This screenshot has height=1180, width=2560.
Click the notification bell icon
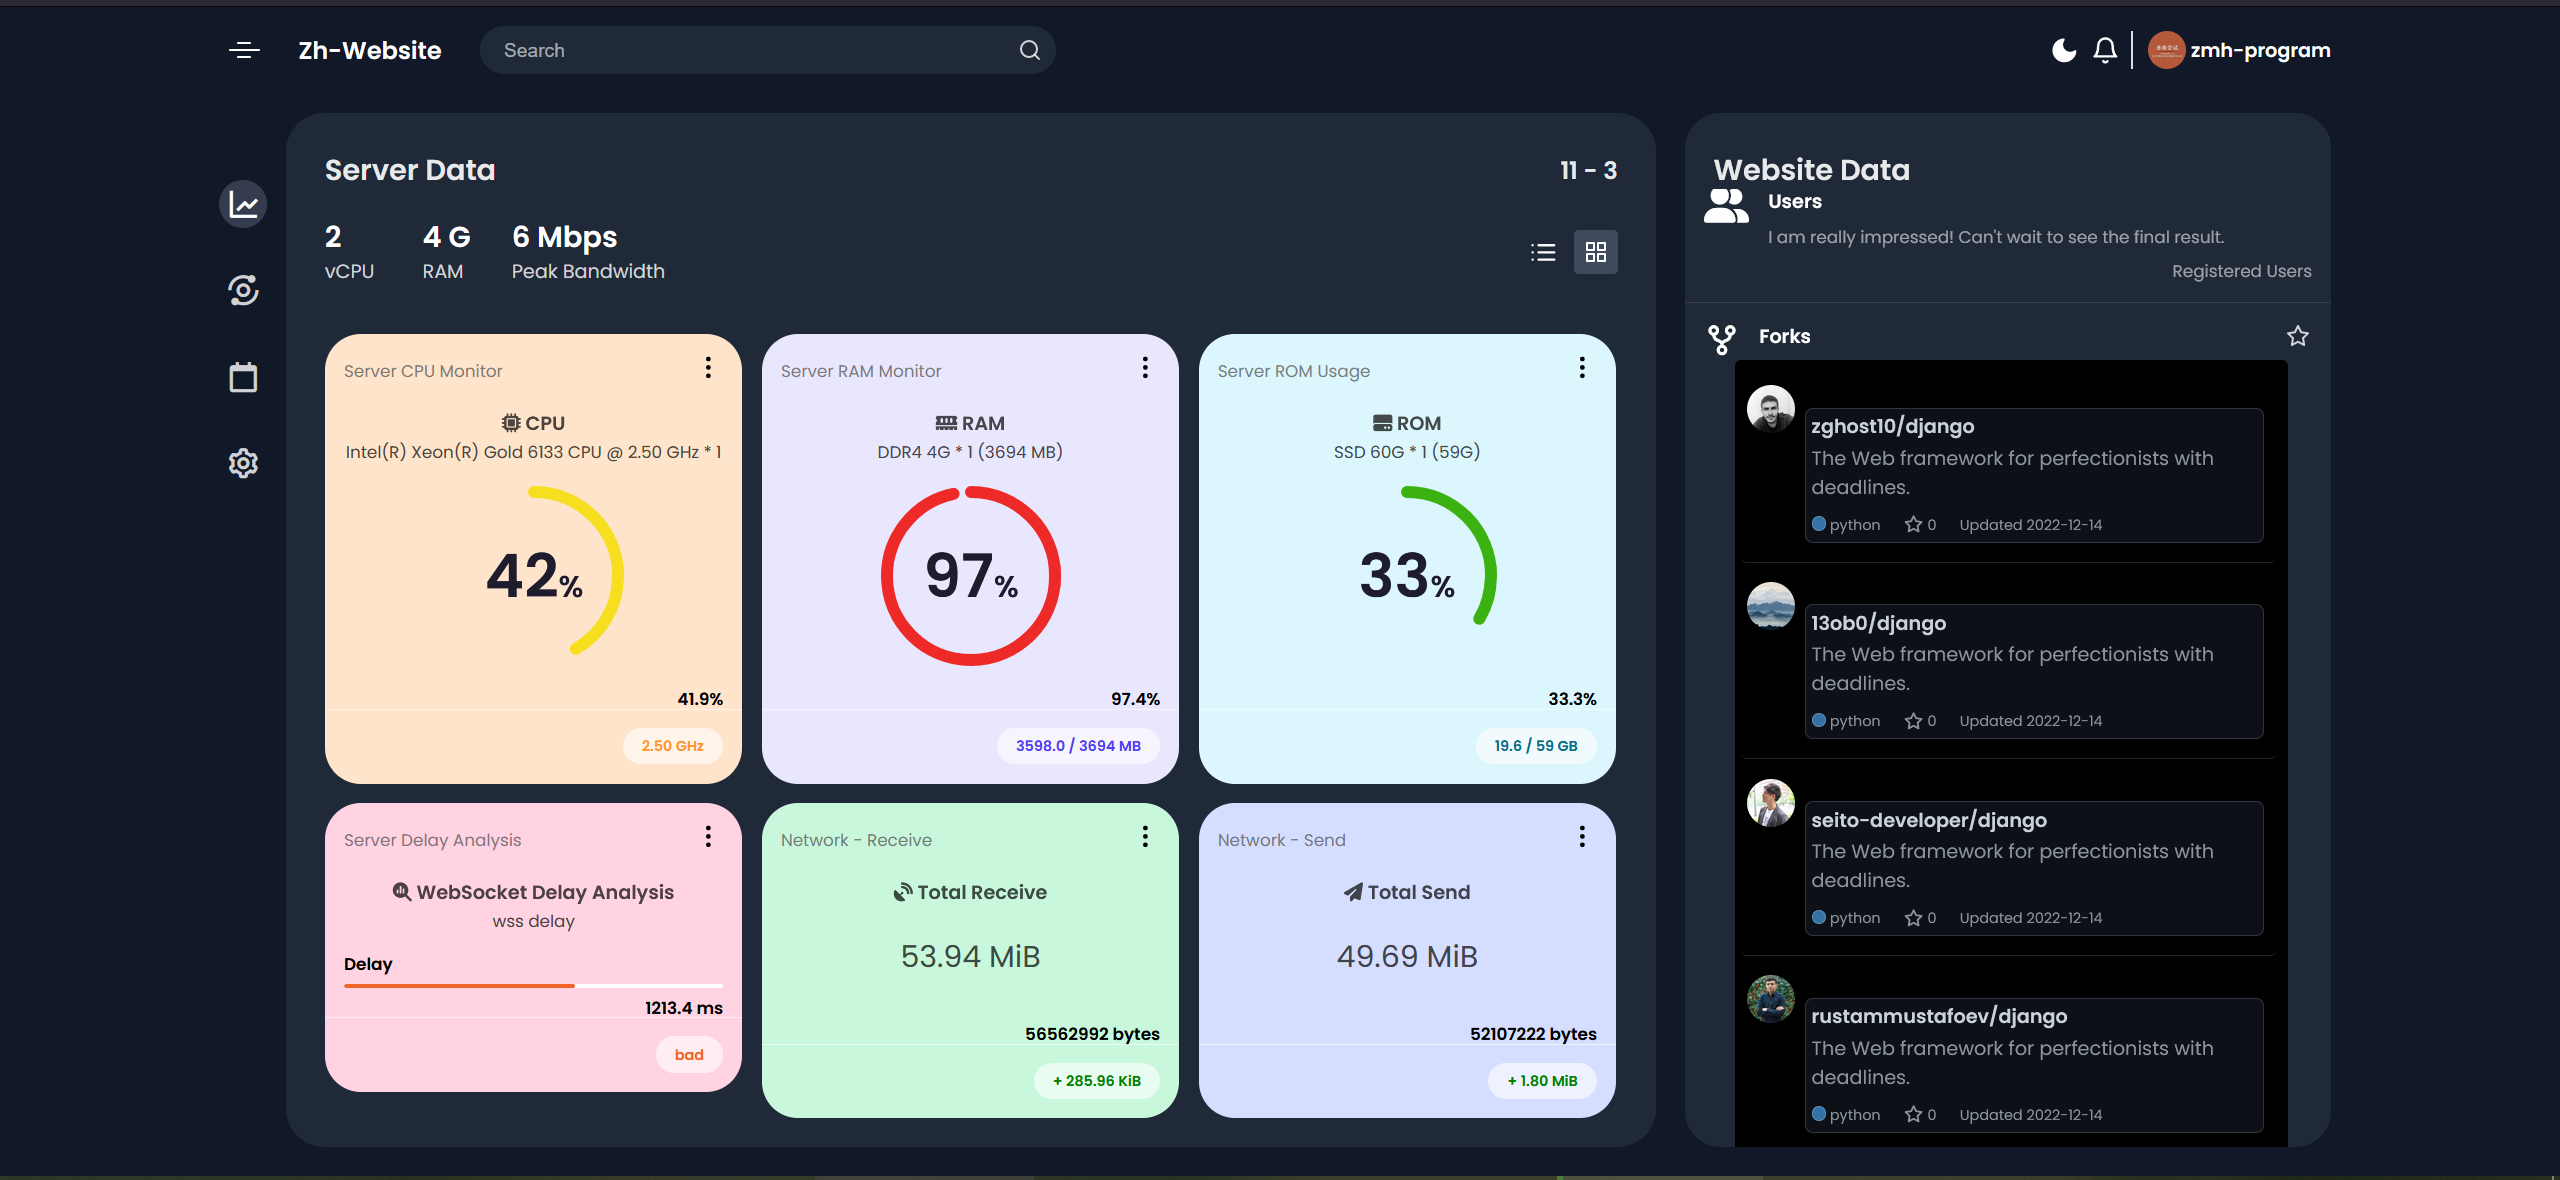[x=2106, y=49]
